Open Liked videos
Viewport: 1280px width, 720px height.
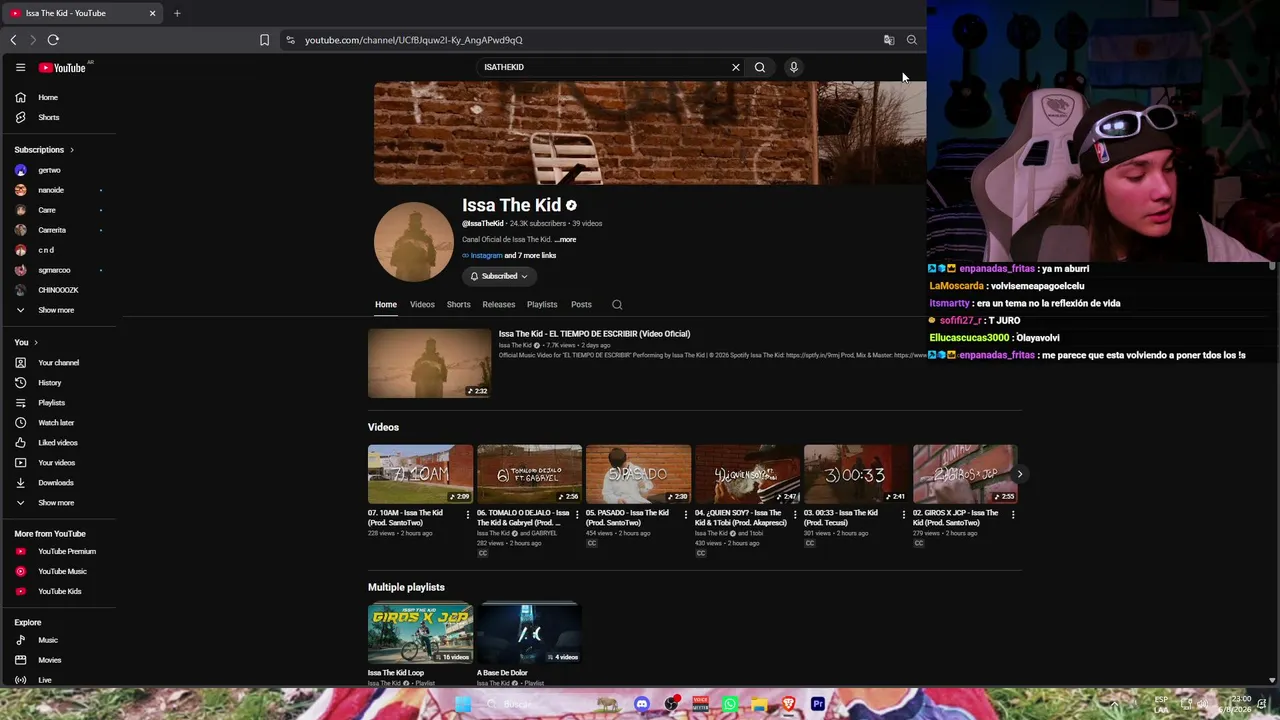click(x=60, y=442)
